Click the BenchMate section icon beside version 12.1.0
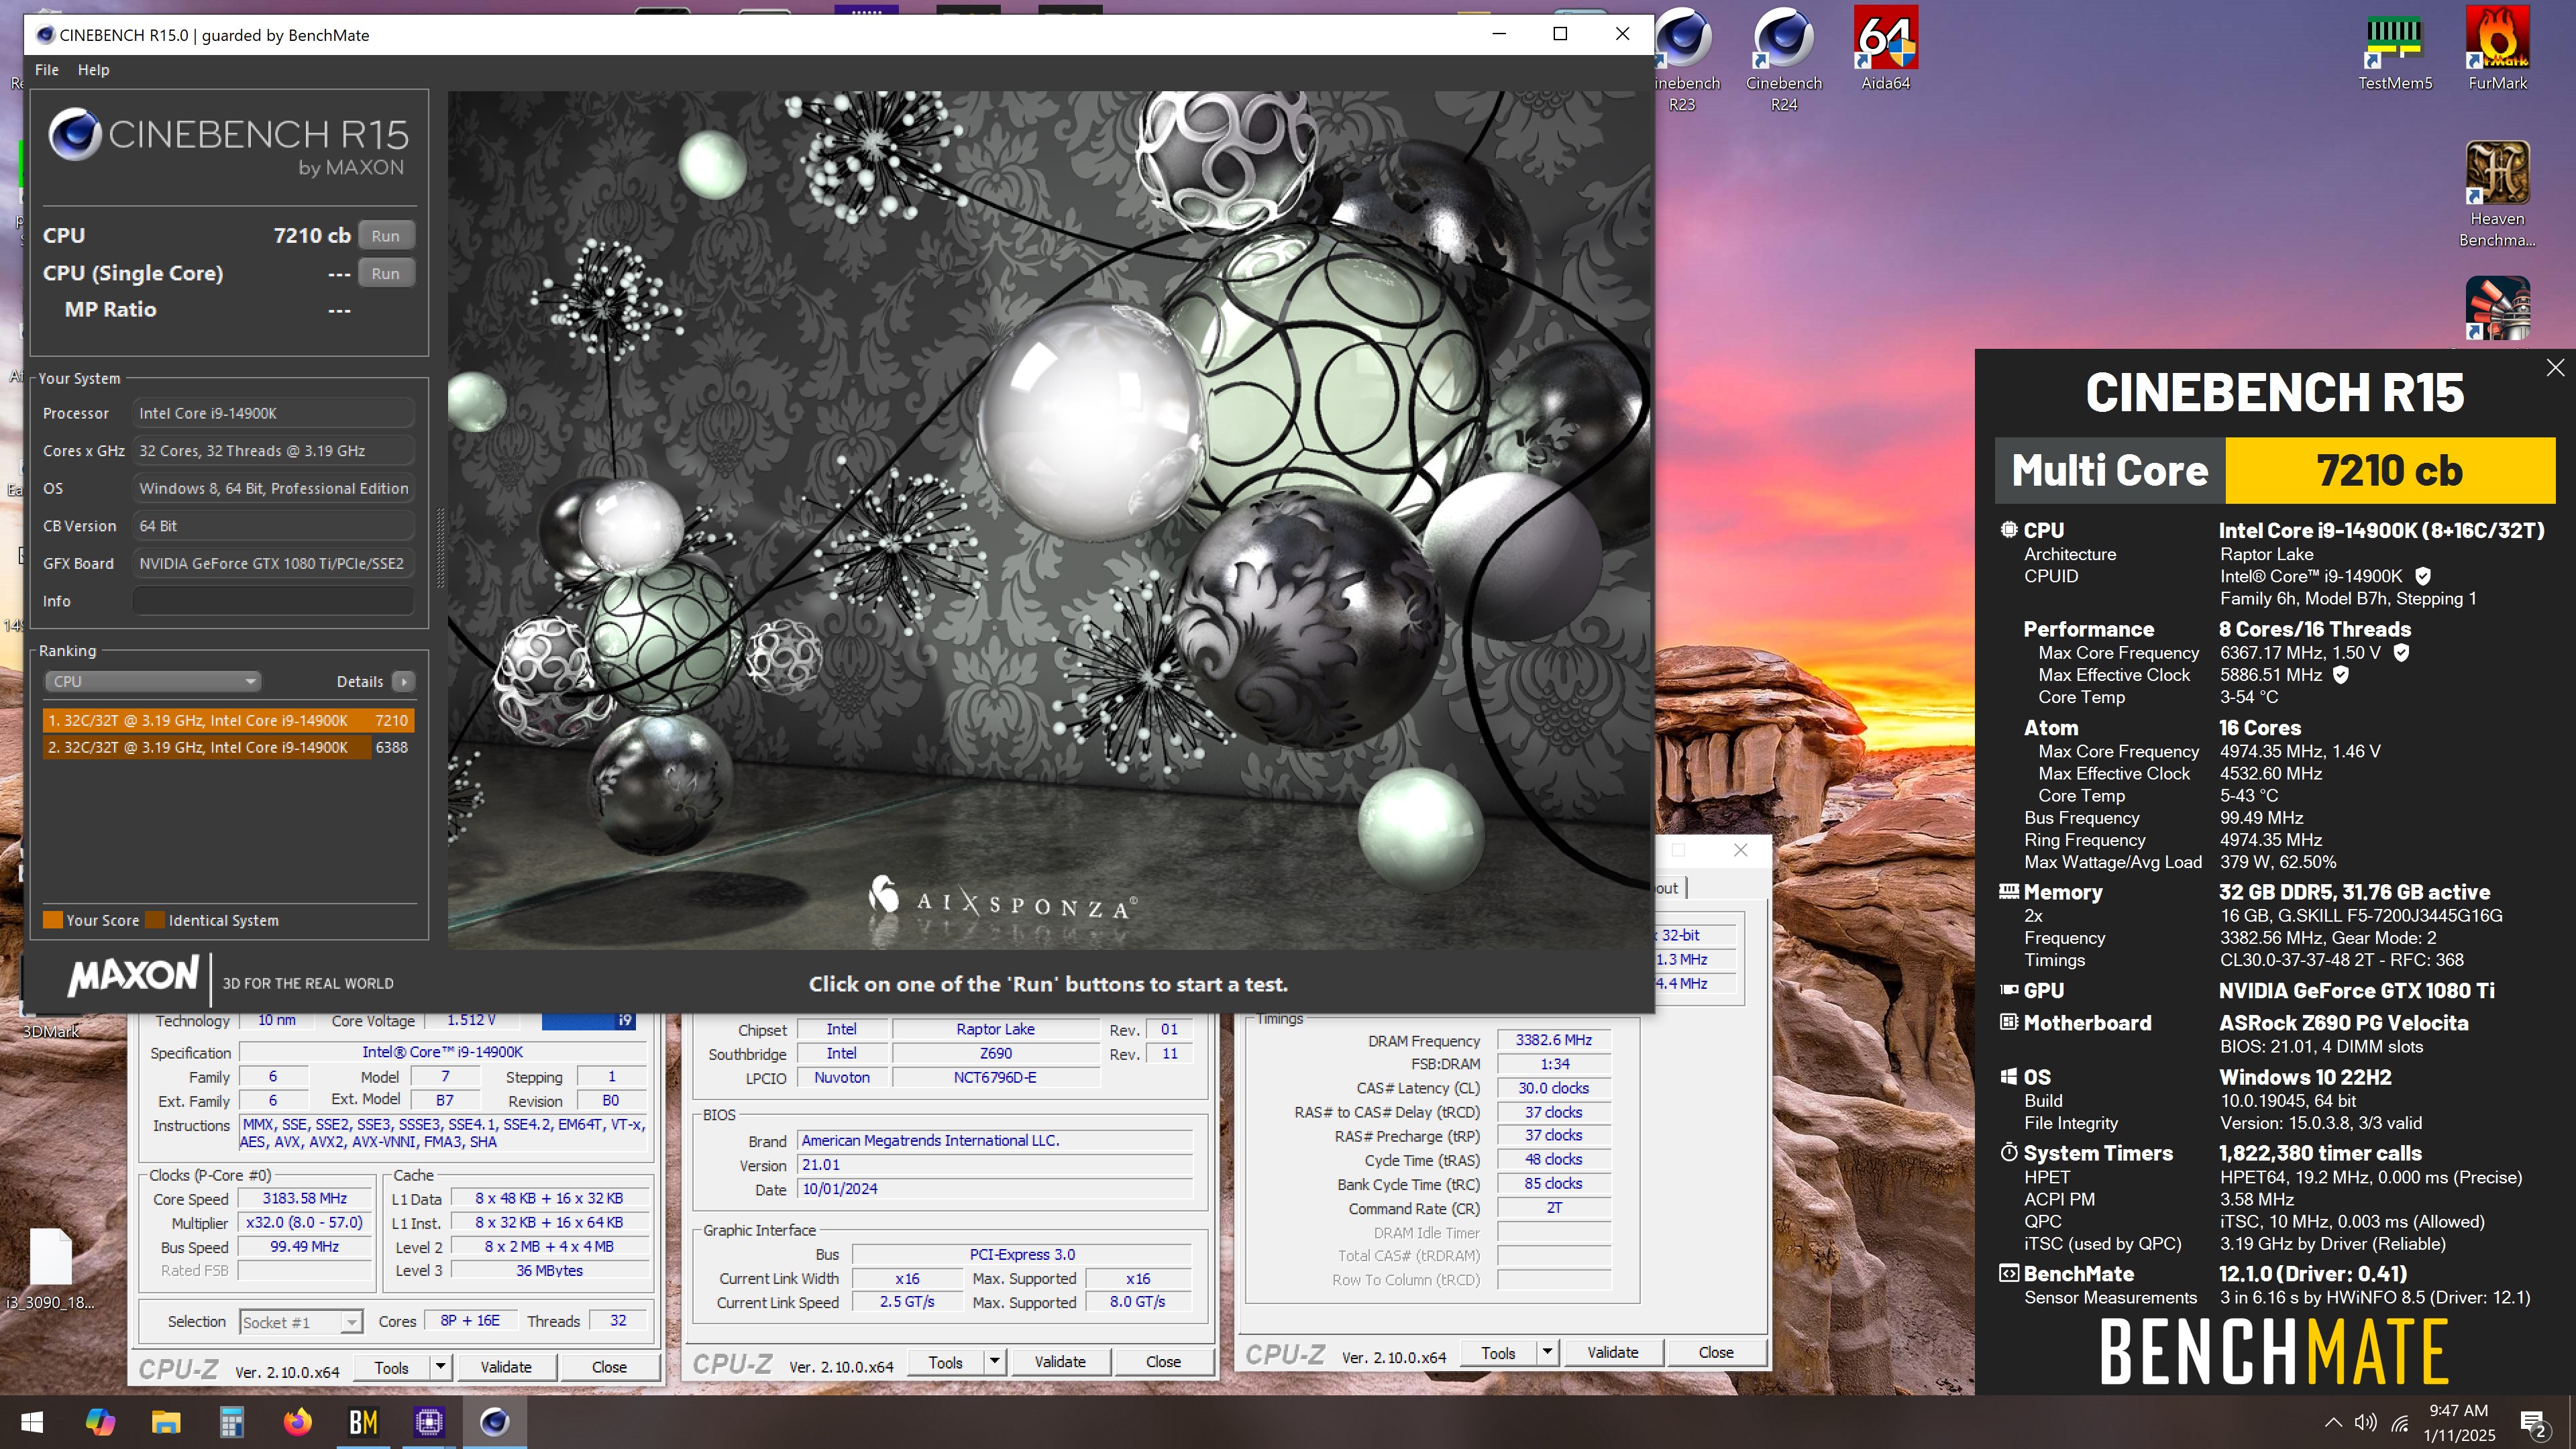The image size is (2576, 1449). pos(2008,1273)
